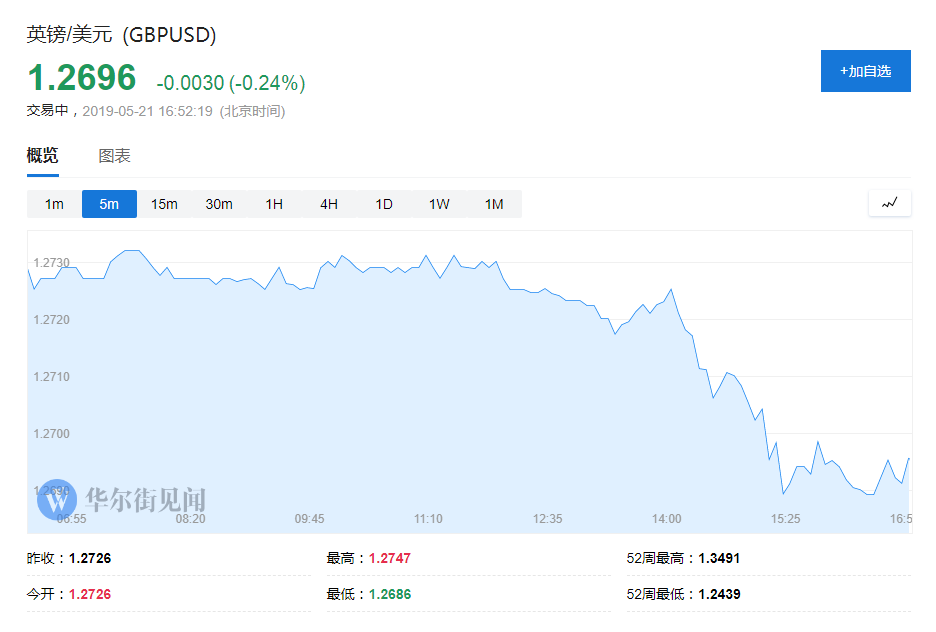Show the 1M monthly chart
Screen dimensions: 936x632
pos(494,204)
